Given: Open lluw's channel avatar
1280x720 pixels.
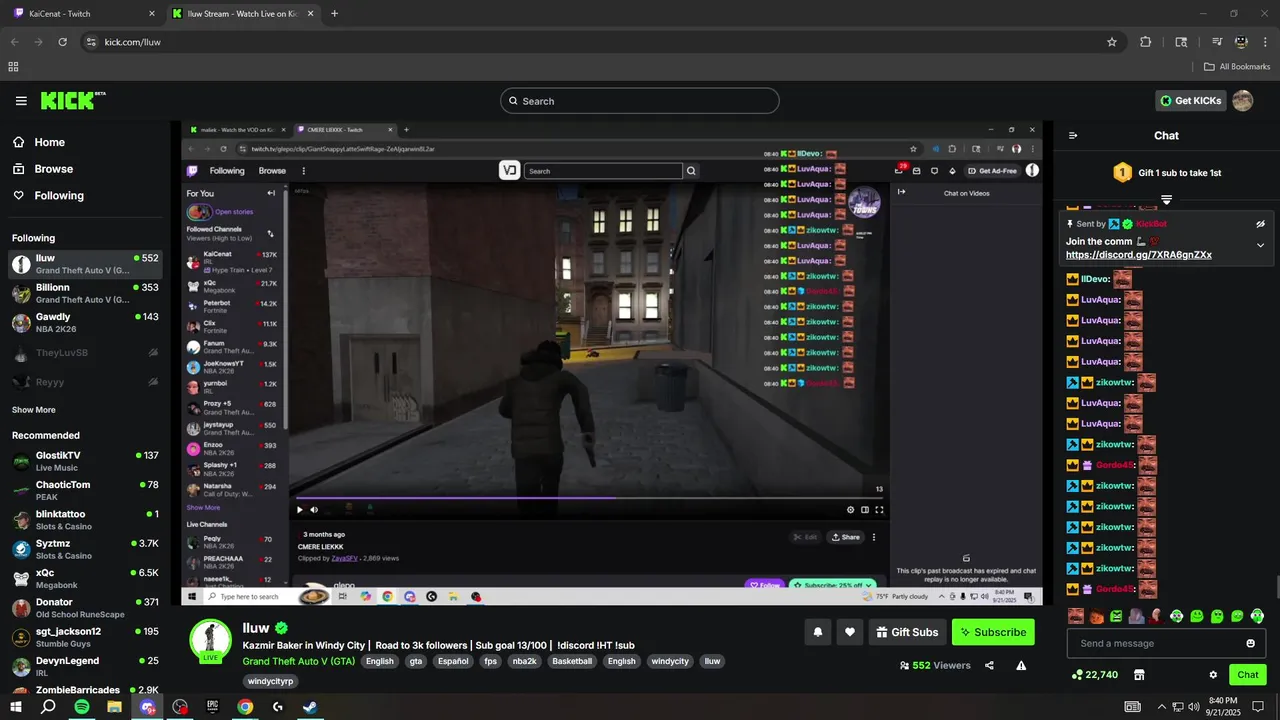Looking at the screenshot, I should click(x=211, y=640).
